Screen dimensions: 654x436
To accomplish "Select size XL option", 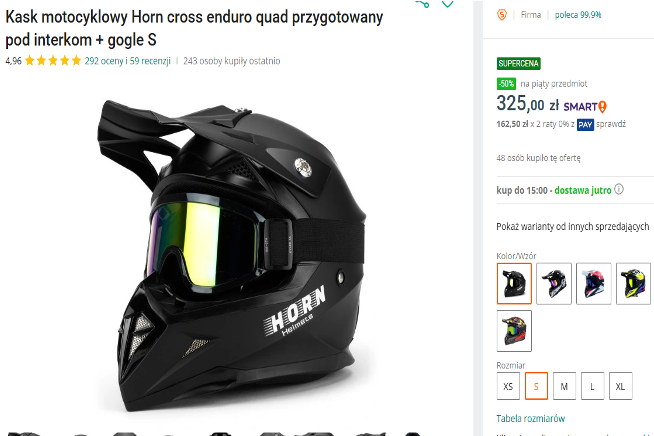I will pyautogui.click(x=621, y=386).
